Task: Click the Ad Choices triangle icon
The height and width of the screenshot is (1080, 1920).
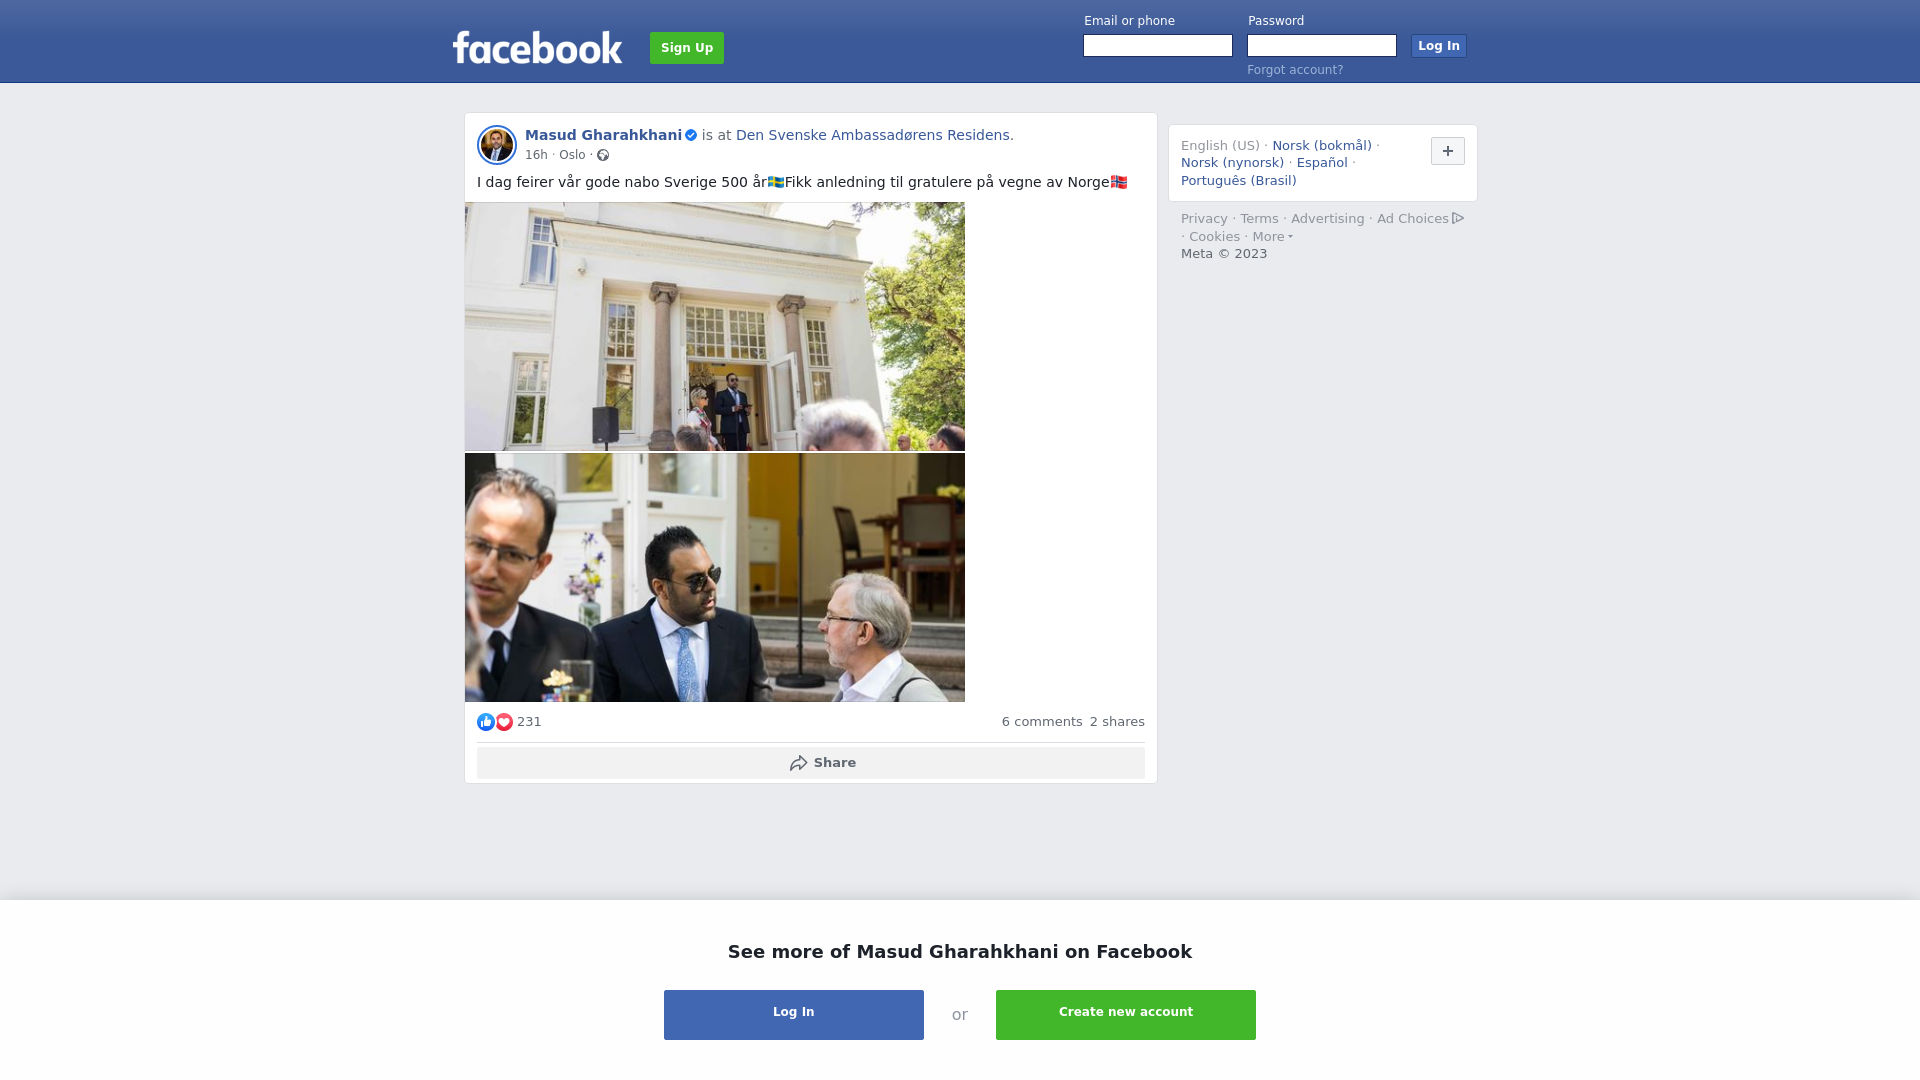Action: (x=1458, y=218)
